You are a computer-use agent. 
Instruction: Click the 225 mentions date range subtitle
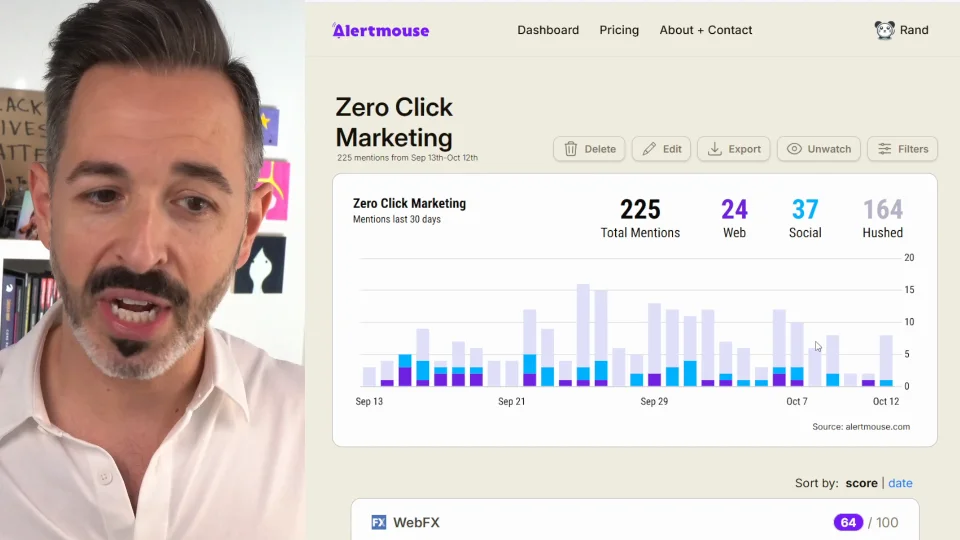tap(407, 158)
